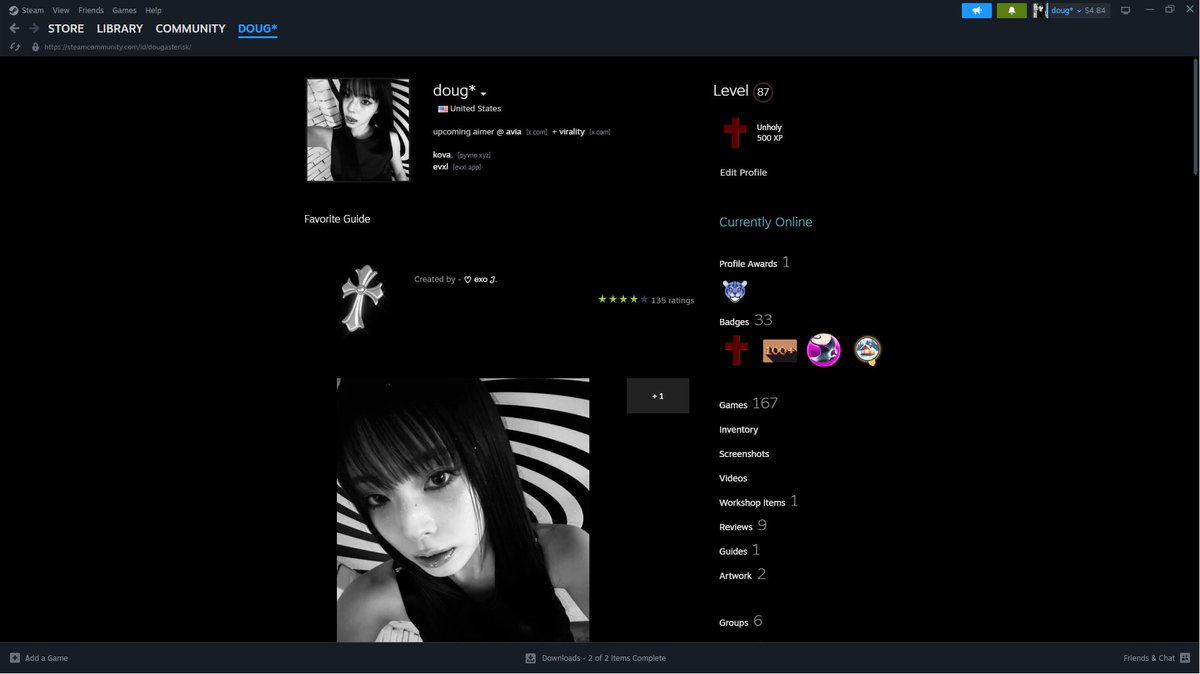The width and height of the screenshot is (1200, 674).
Task: Click the profile avatar picture
Action: click(358, 130)
